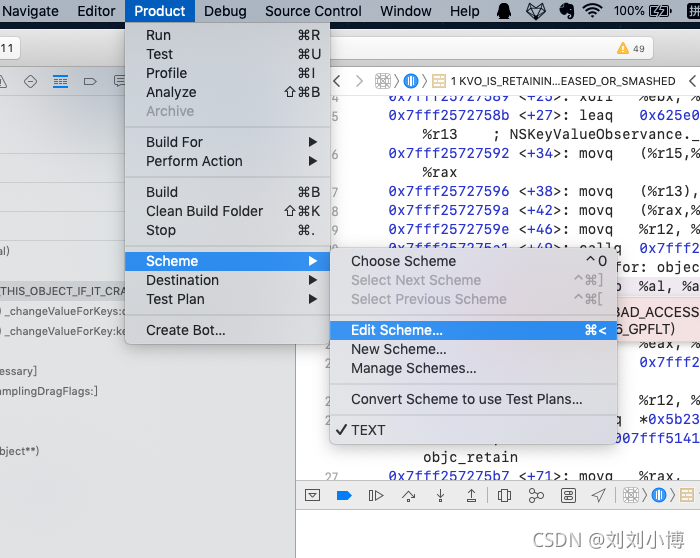The height and width of the screenshot is (558, 700).
Task: Click the thread icon in the jump bar
Action: (x=411, y=81)
